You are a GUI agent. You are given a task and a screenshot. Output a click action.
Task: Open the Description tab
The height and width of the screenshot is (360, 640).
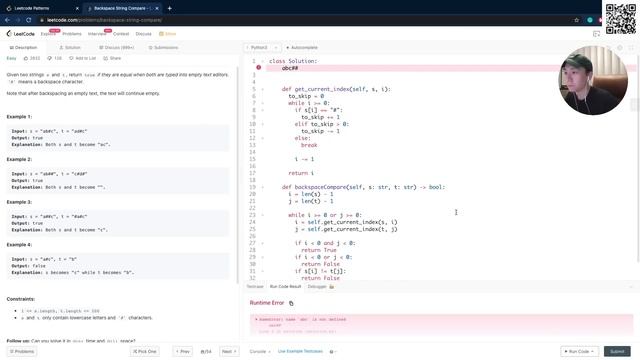point(23,48)
